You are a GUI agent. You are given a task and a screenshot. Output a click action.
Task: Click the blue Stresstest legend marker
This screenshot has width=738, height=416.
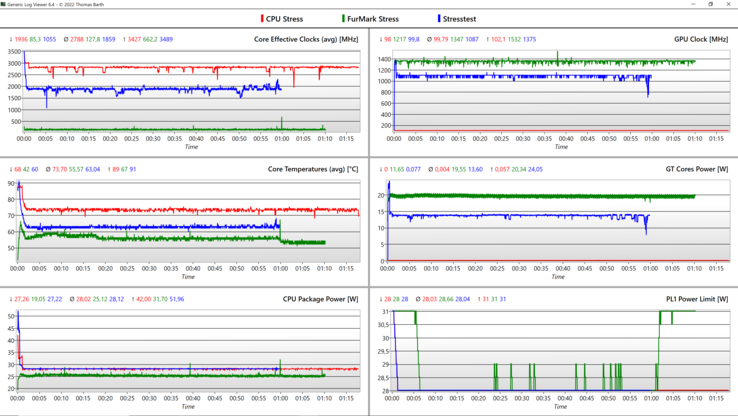(438, 19)
